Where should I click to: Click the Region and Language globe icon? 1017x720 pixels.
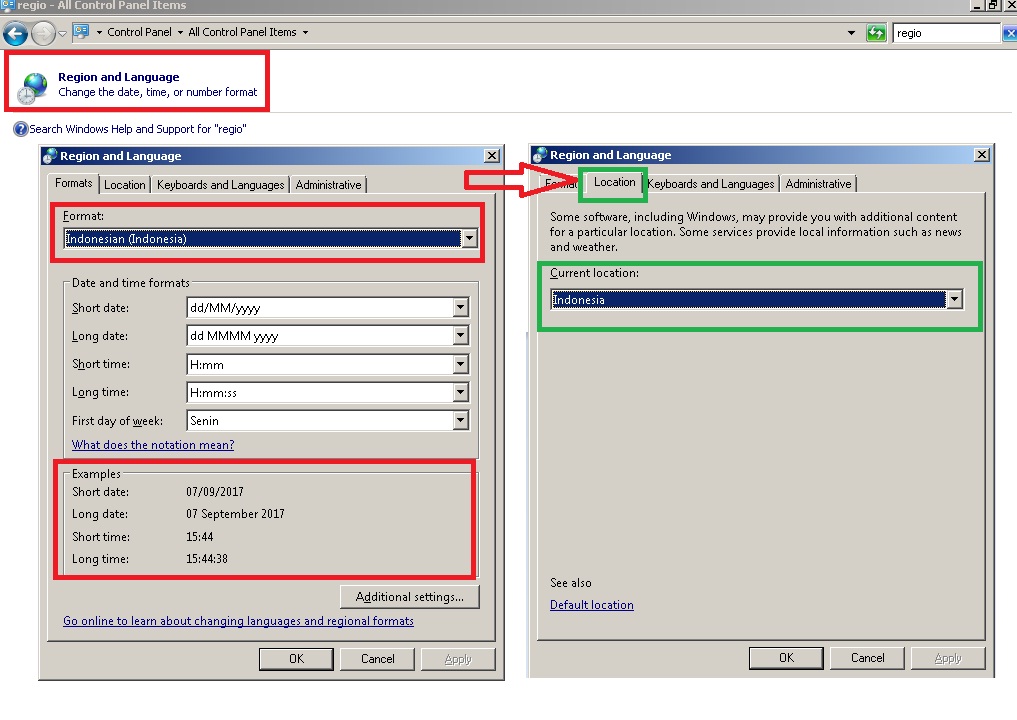click(x=33, y=86)
